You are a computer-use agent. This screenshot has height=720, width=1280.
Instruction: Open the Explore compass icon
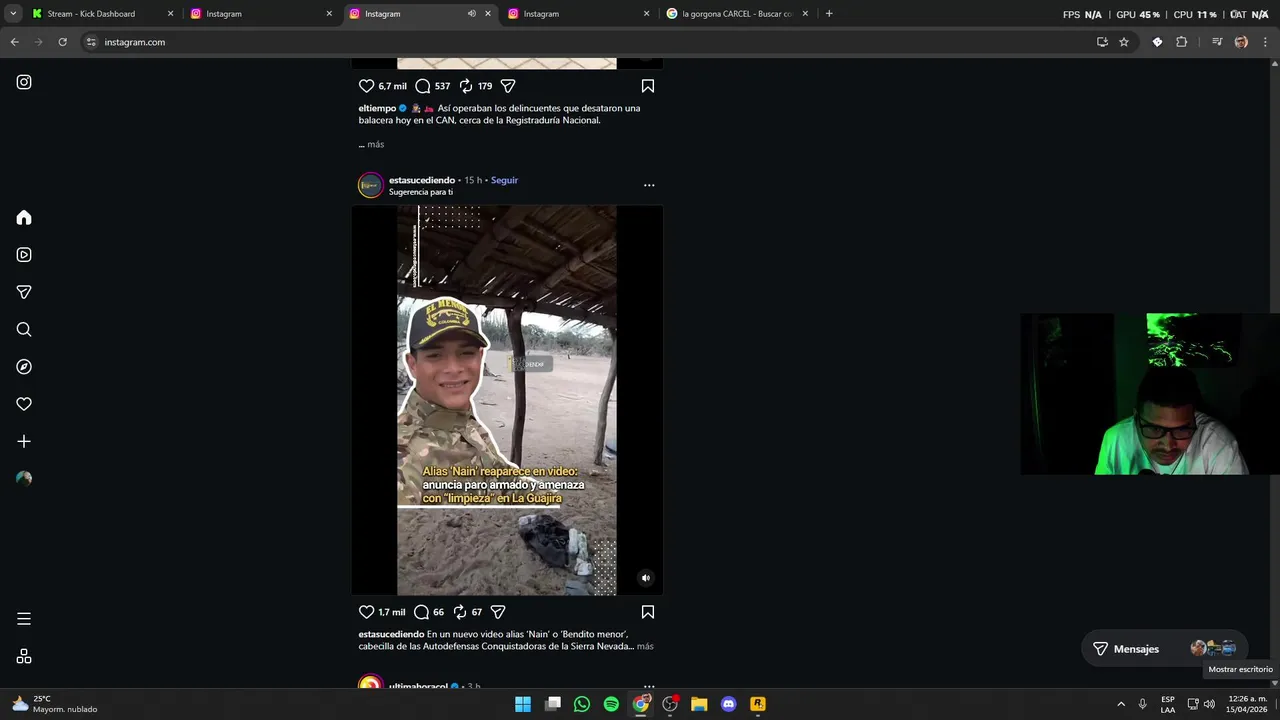[24, 367]
